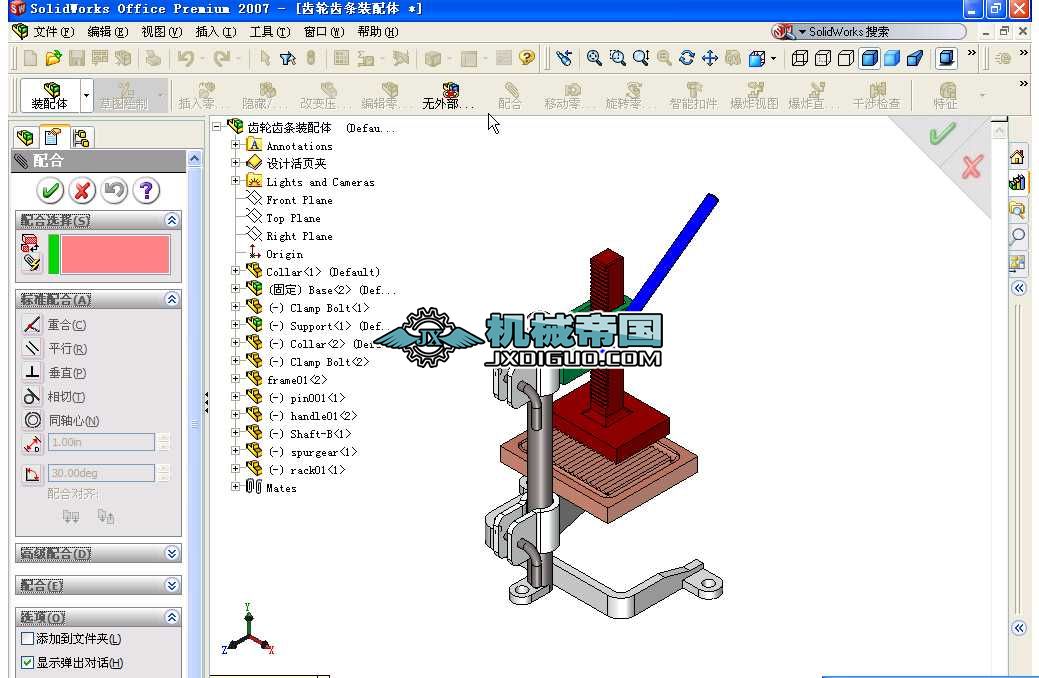1039x678 pixels.
Task: Switch to ConfigurationManager tab
Action: click(x=82, y=137)
